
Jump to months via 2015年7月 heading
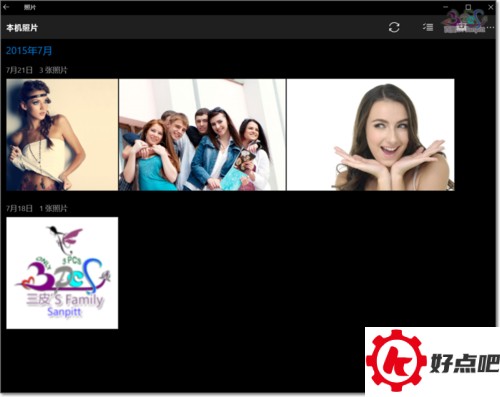click(x=29, y=51)
